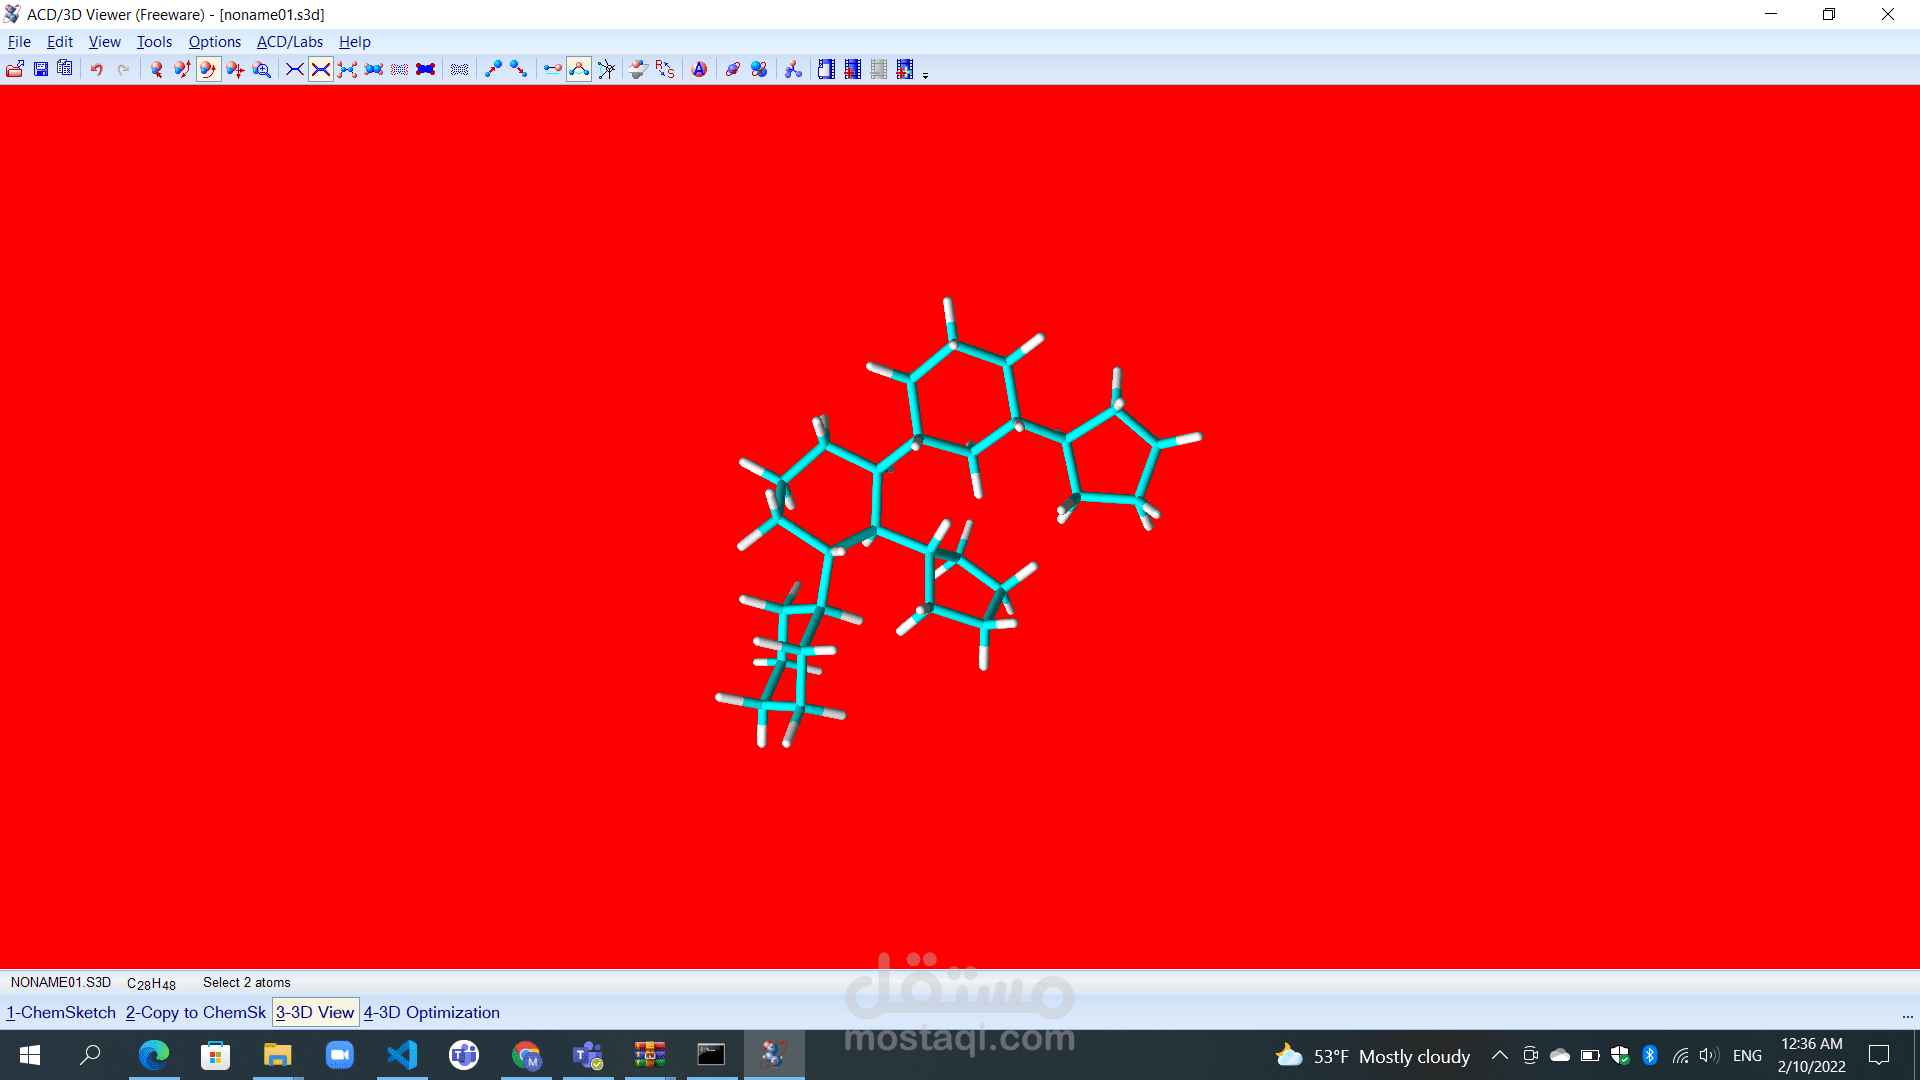This screenshot has width=1920, height=1080.
Task: Choose dots surface display icon
Action: click(400, 69)
